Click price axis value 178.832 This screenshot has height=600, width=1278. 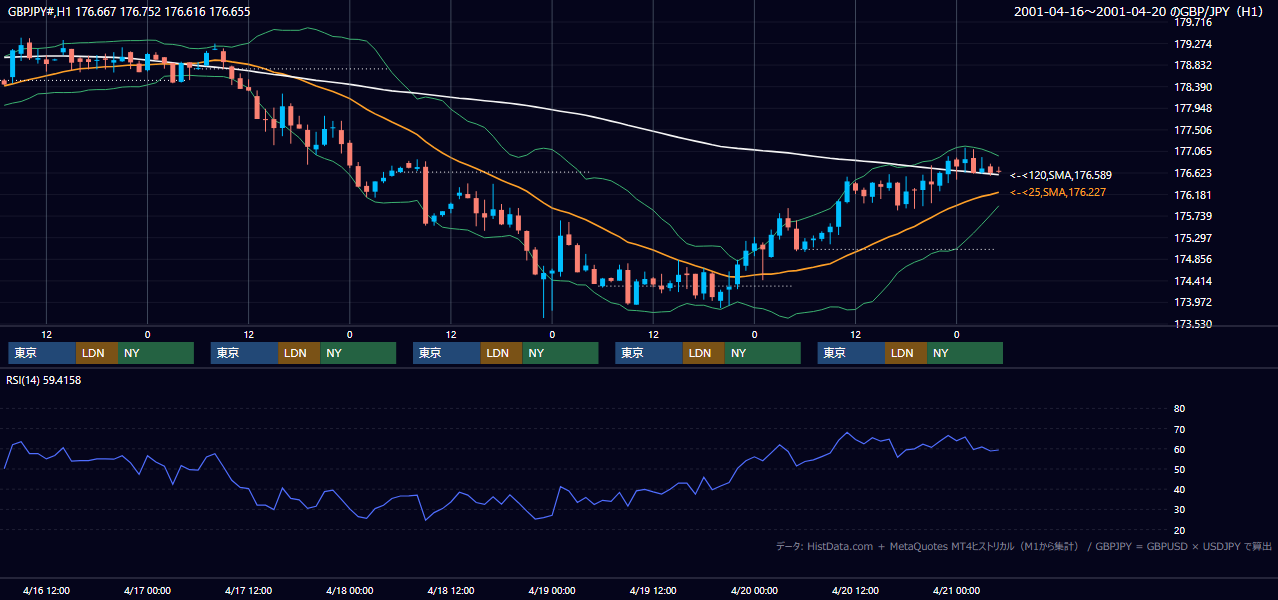click(1192, 65)
